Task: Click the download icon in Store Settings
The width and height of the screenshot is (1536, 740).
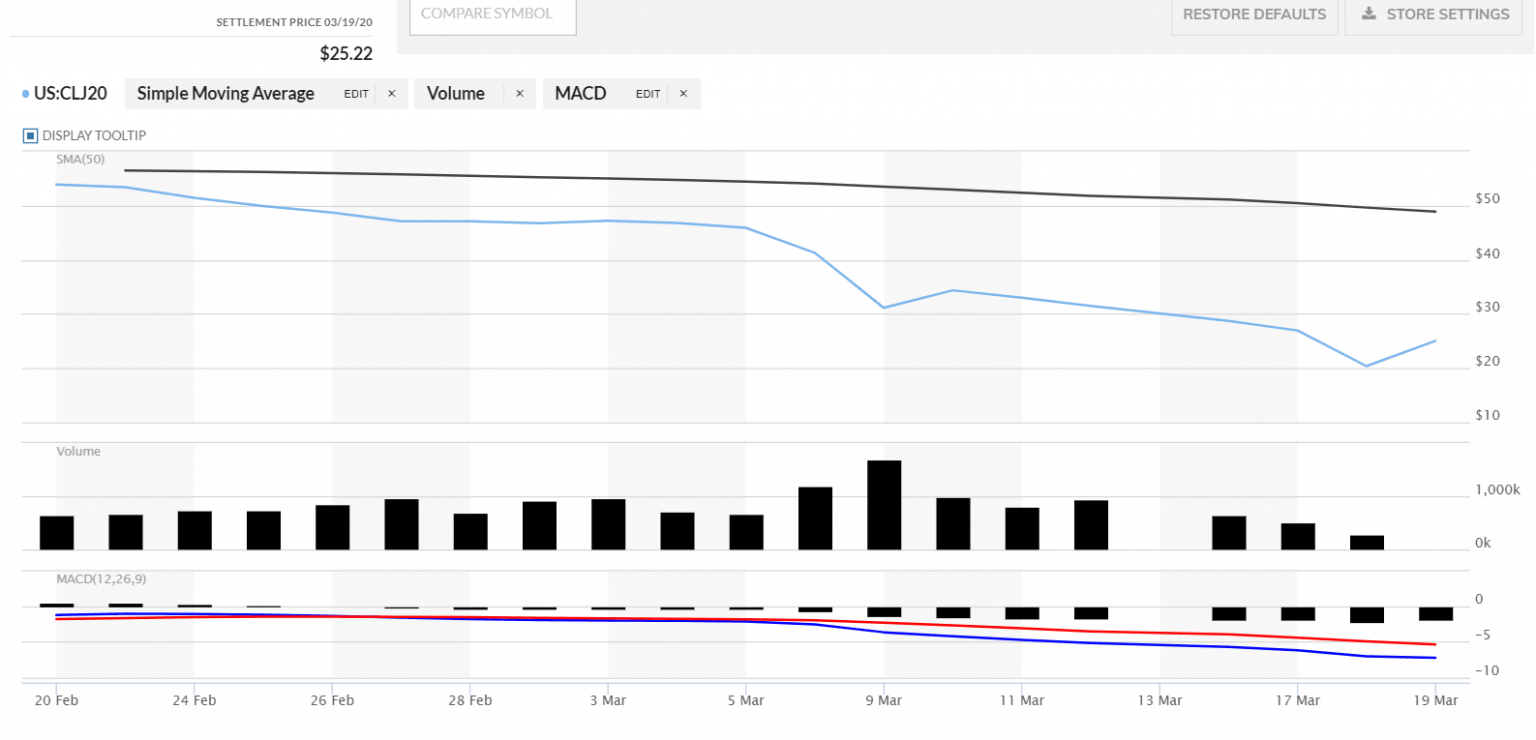Action: pyautogui.click(x=1368, y=14)
